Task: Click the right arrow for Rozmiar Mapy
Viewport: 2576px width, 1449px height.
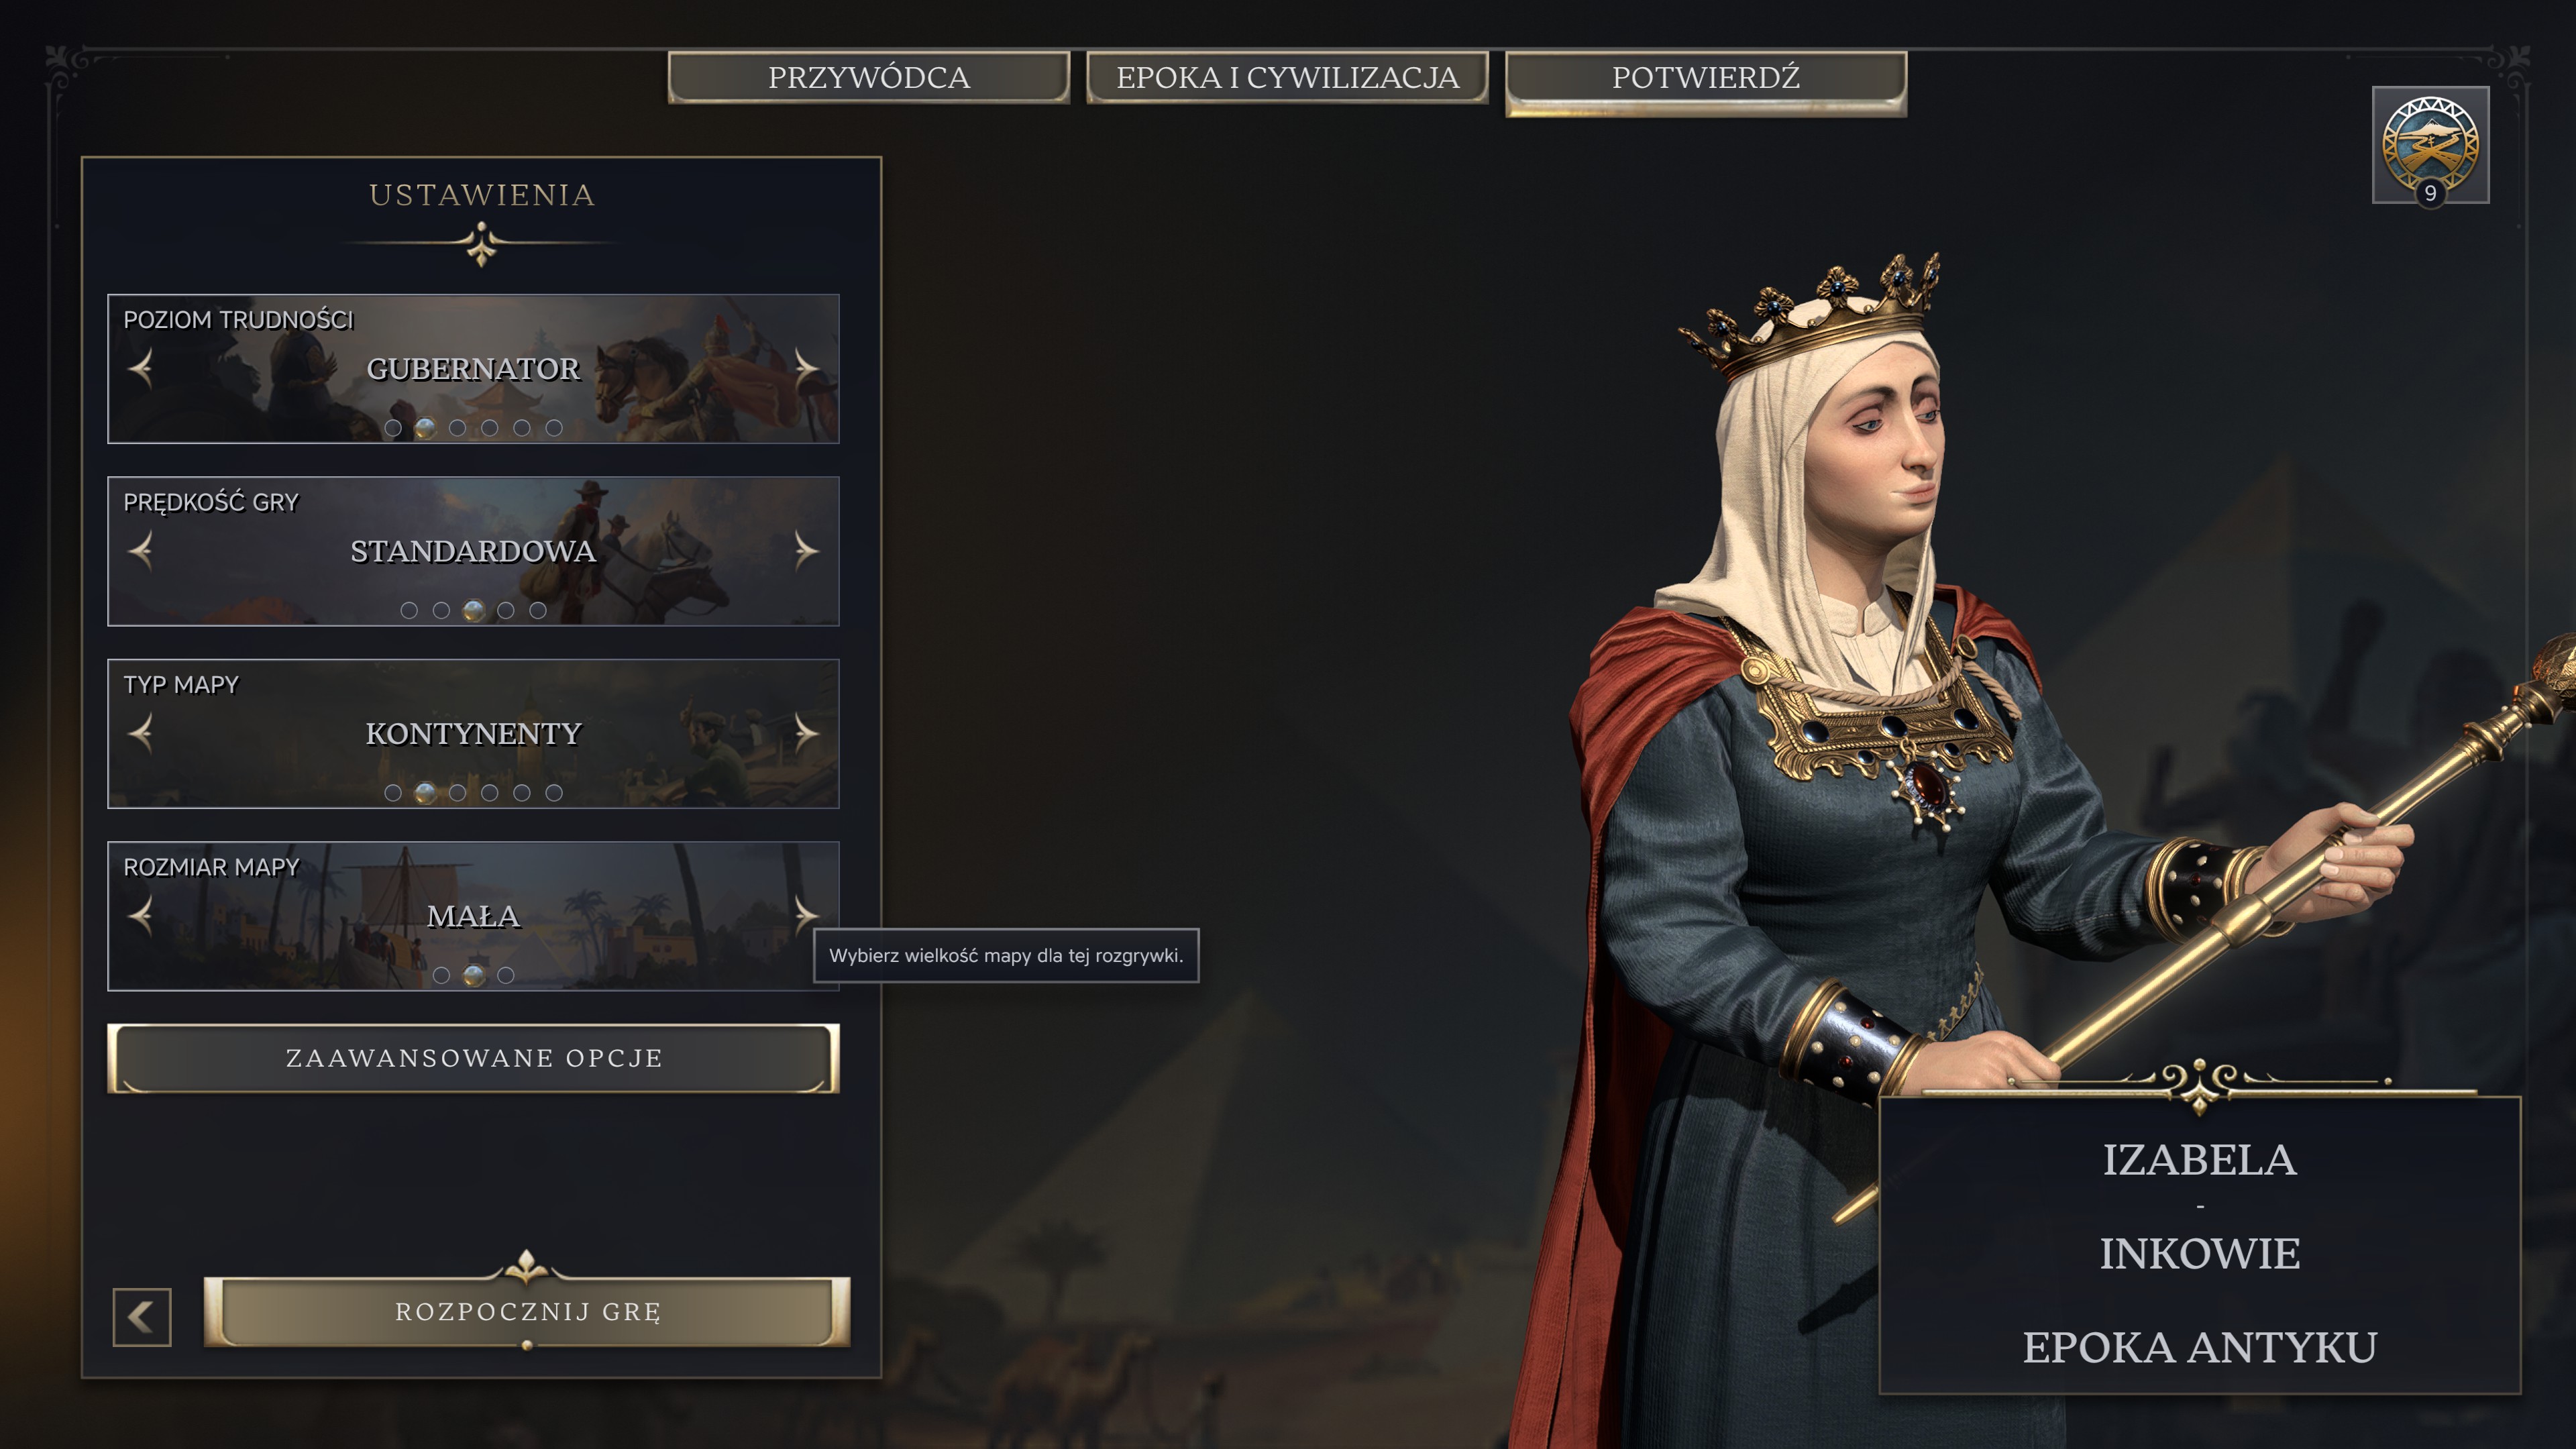Action: pyautogui.click(x=806, y=915)
